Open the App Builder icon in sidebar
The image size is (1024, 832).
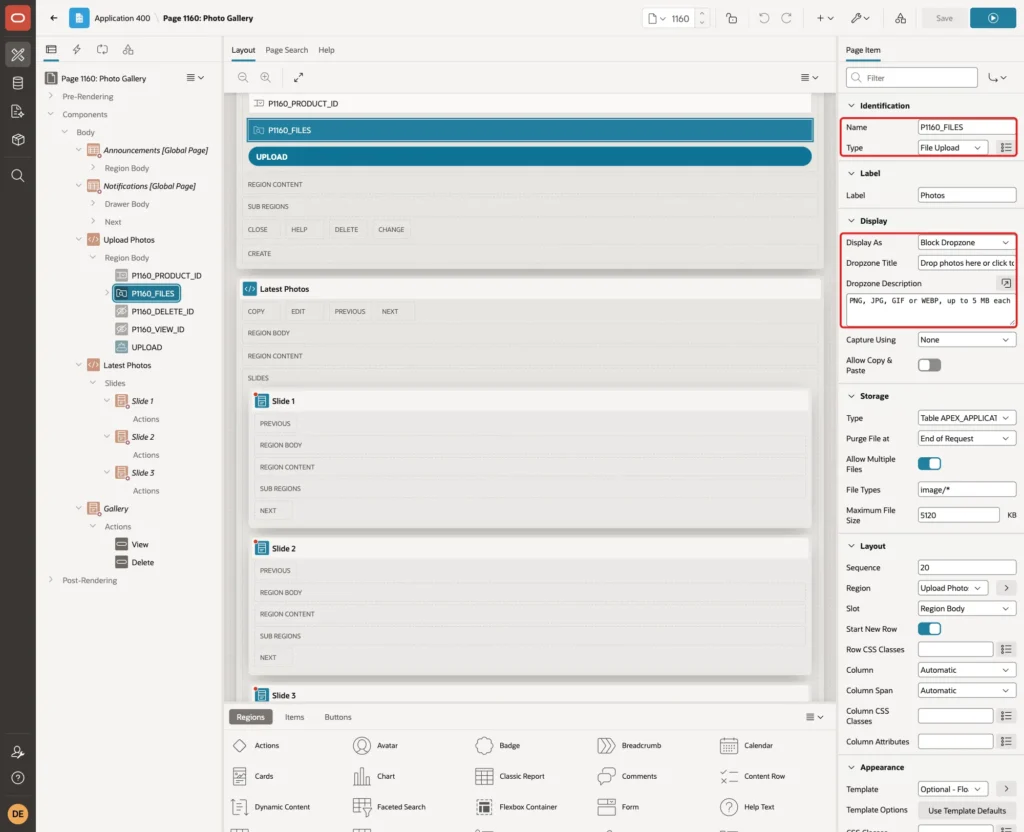pos(18,55)
